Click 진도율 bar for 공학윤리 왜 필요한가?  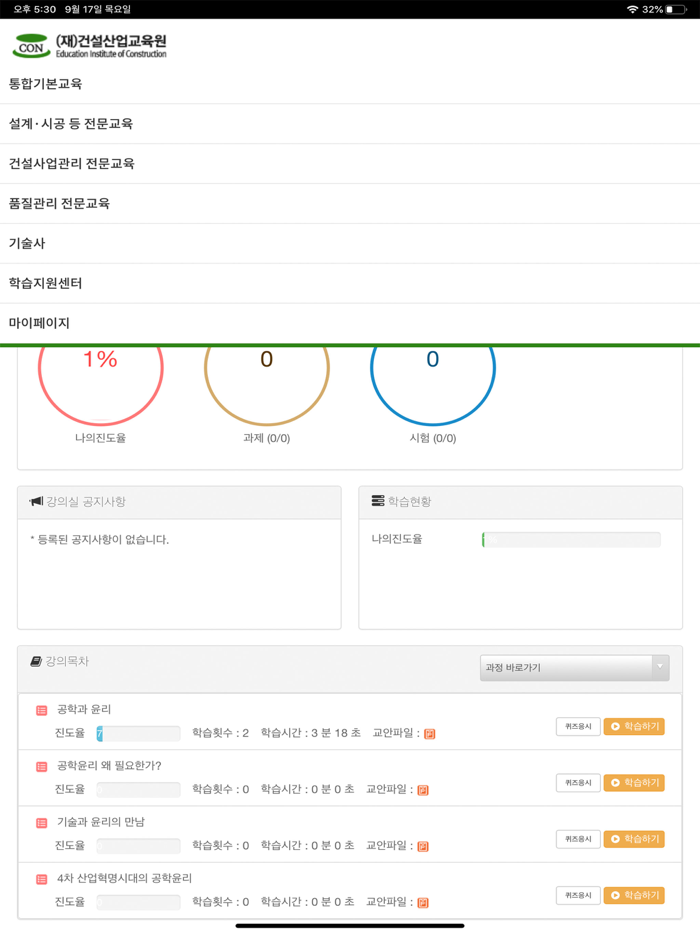click(138, 790)
